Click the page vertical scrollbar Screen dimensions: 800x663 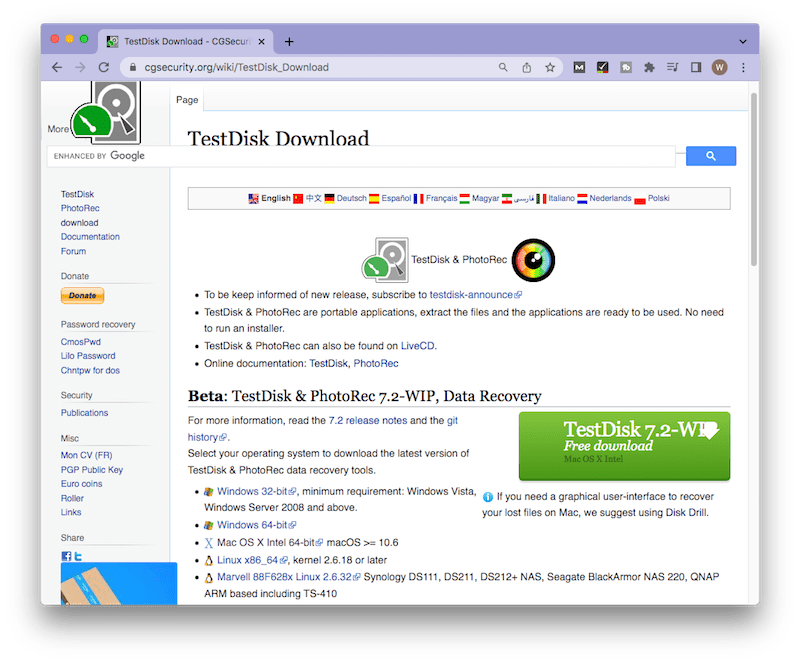click(754, 179)
